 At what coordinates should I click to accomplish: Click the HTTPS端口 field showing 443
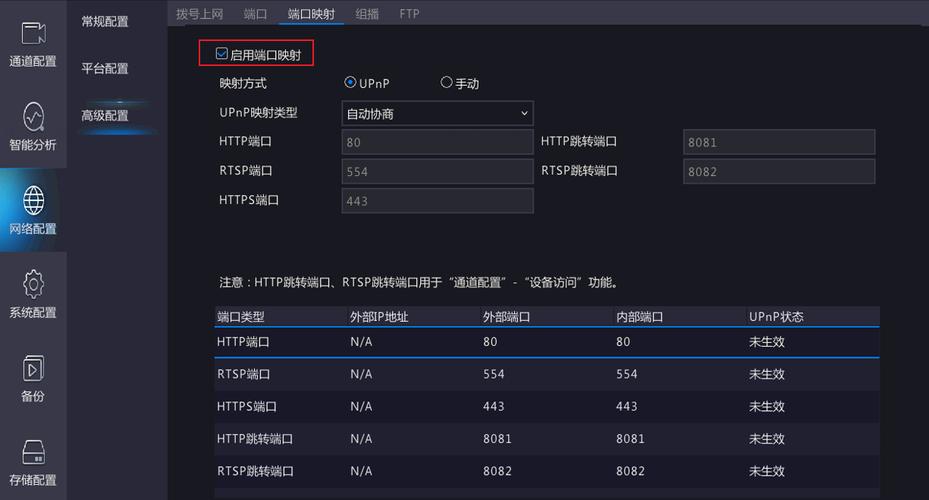437,201
